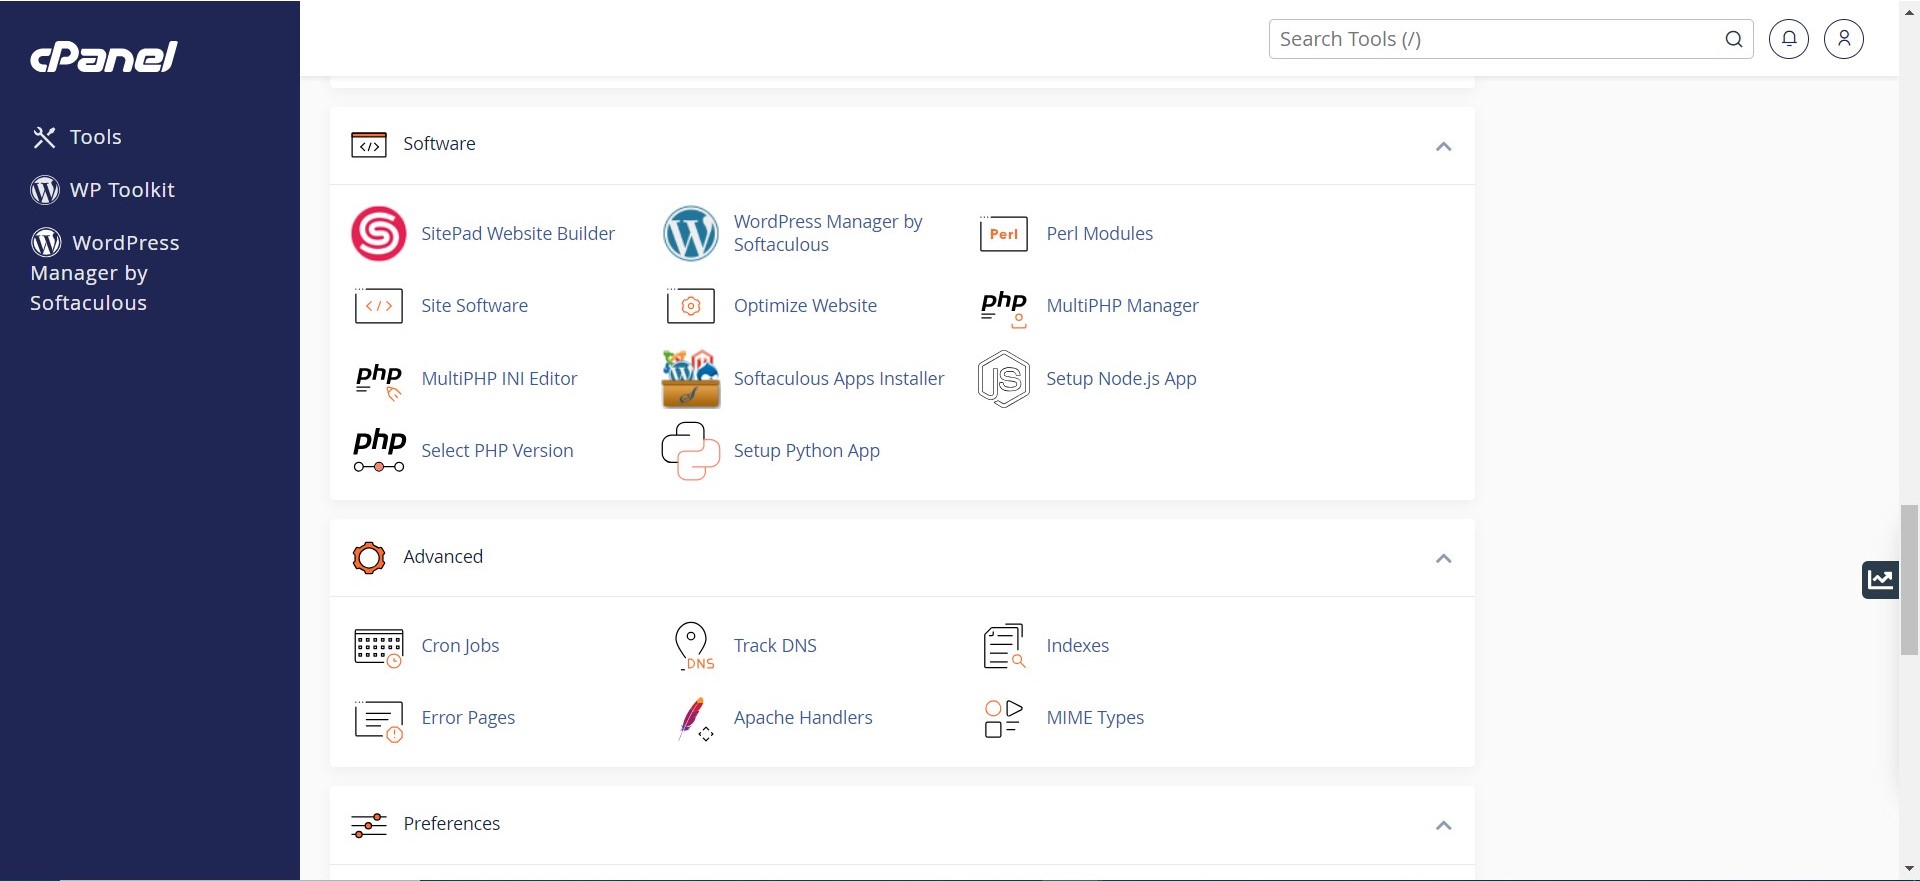This screenshot has width=1920, height=881.
Task: Click the page vertical scrollbar thumb
Action: pos(1909,580)
